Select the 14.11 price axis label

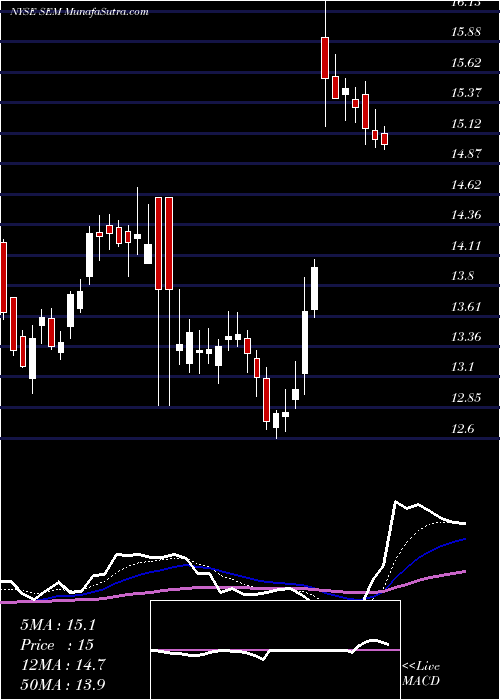[x=466, y=245]
